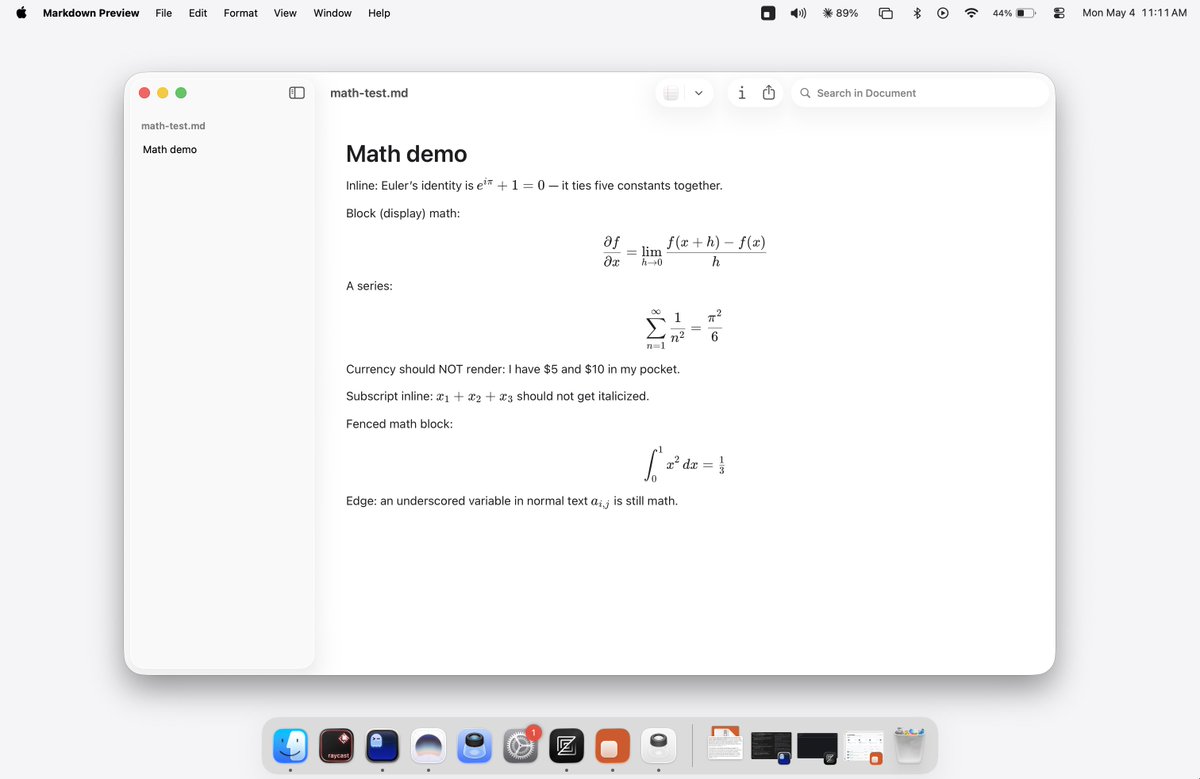
Task: Click the Now Playing menu bar icon
Action: (943, 13)
